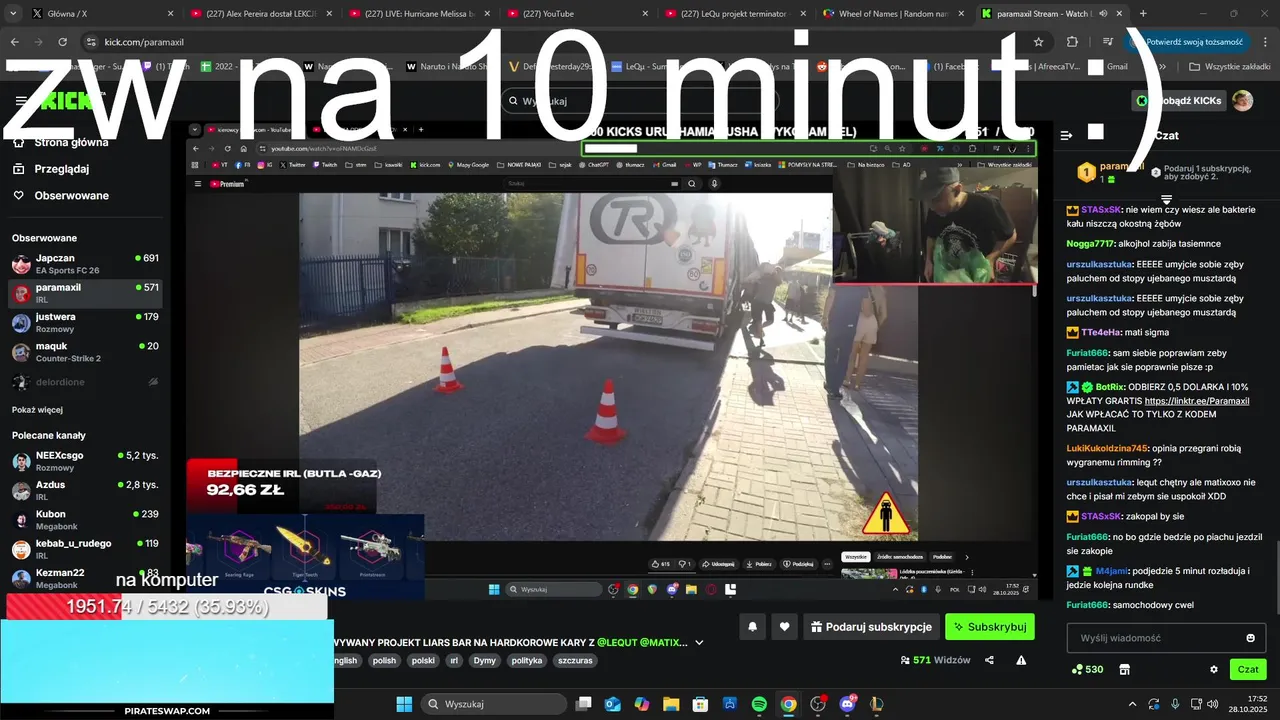The image size is (1280, 720).
Task: Click the user profile avatar on Kick header
Action: click(1242, 101)
